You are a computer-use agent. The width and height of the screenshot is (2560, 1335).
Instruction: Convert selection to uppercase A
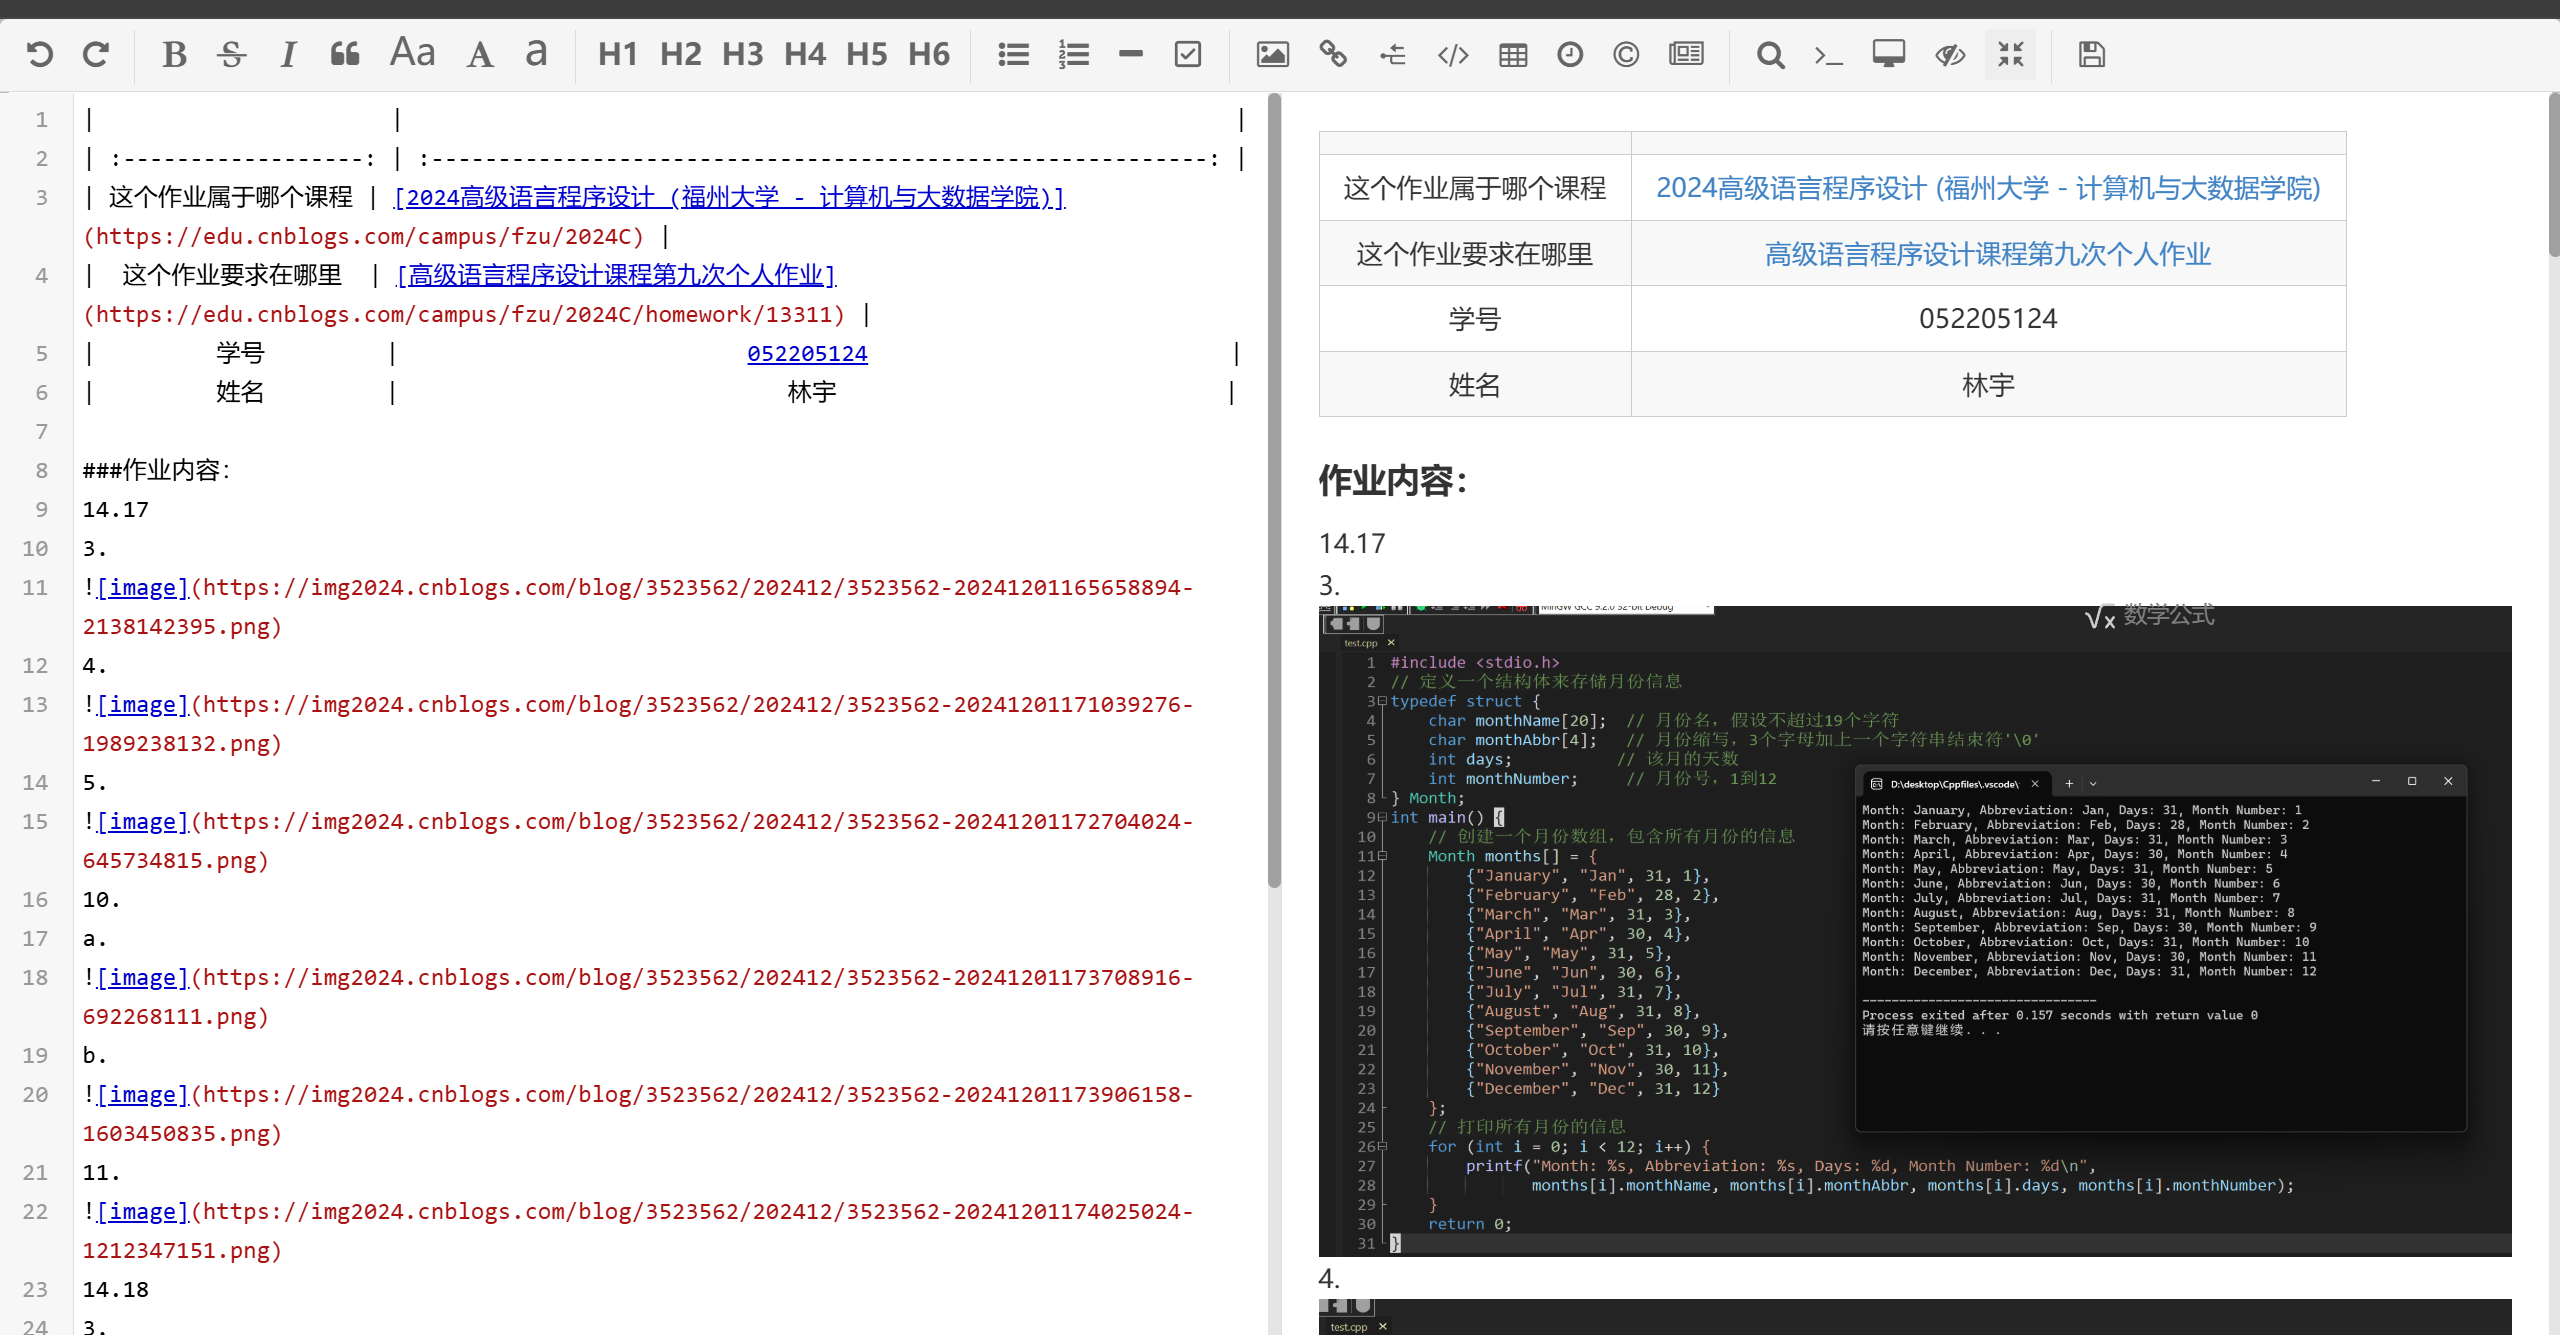[x=480, y=54]
